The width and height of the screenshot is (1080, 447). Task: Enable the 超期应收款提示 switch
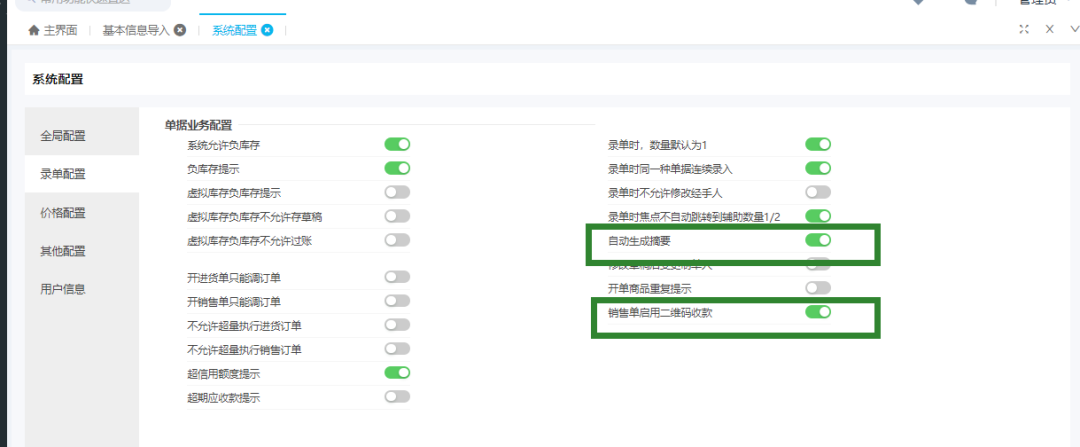tap(397, 397)
